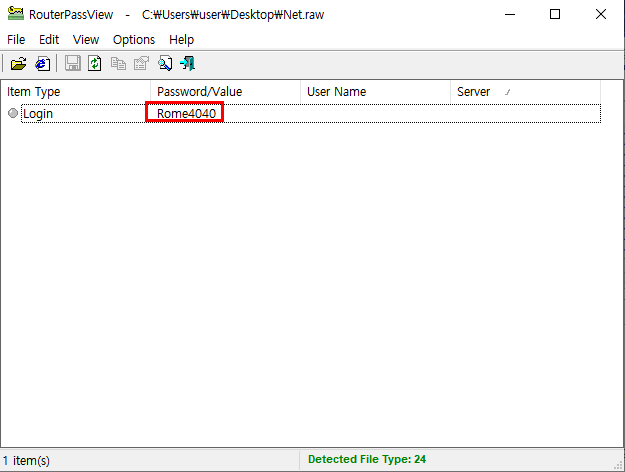This screenshot has height=472, width=625.
Task: Click the Rome4040 password value
Action: (x=186, y=114)
